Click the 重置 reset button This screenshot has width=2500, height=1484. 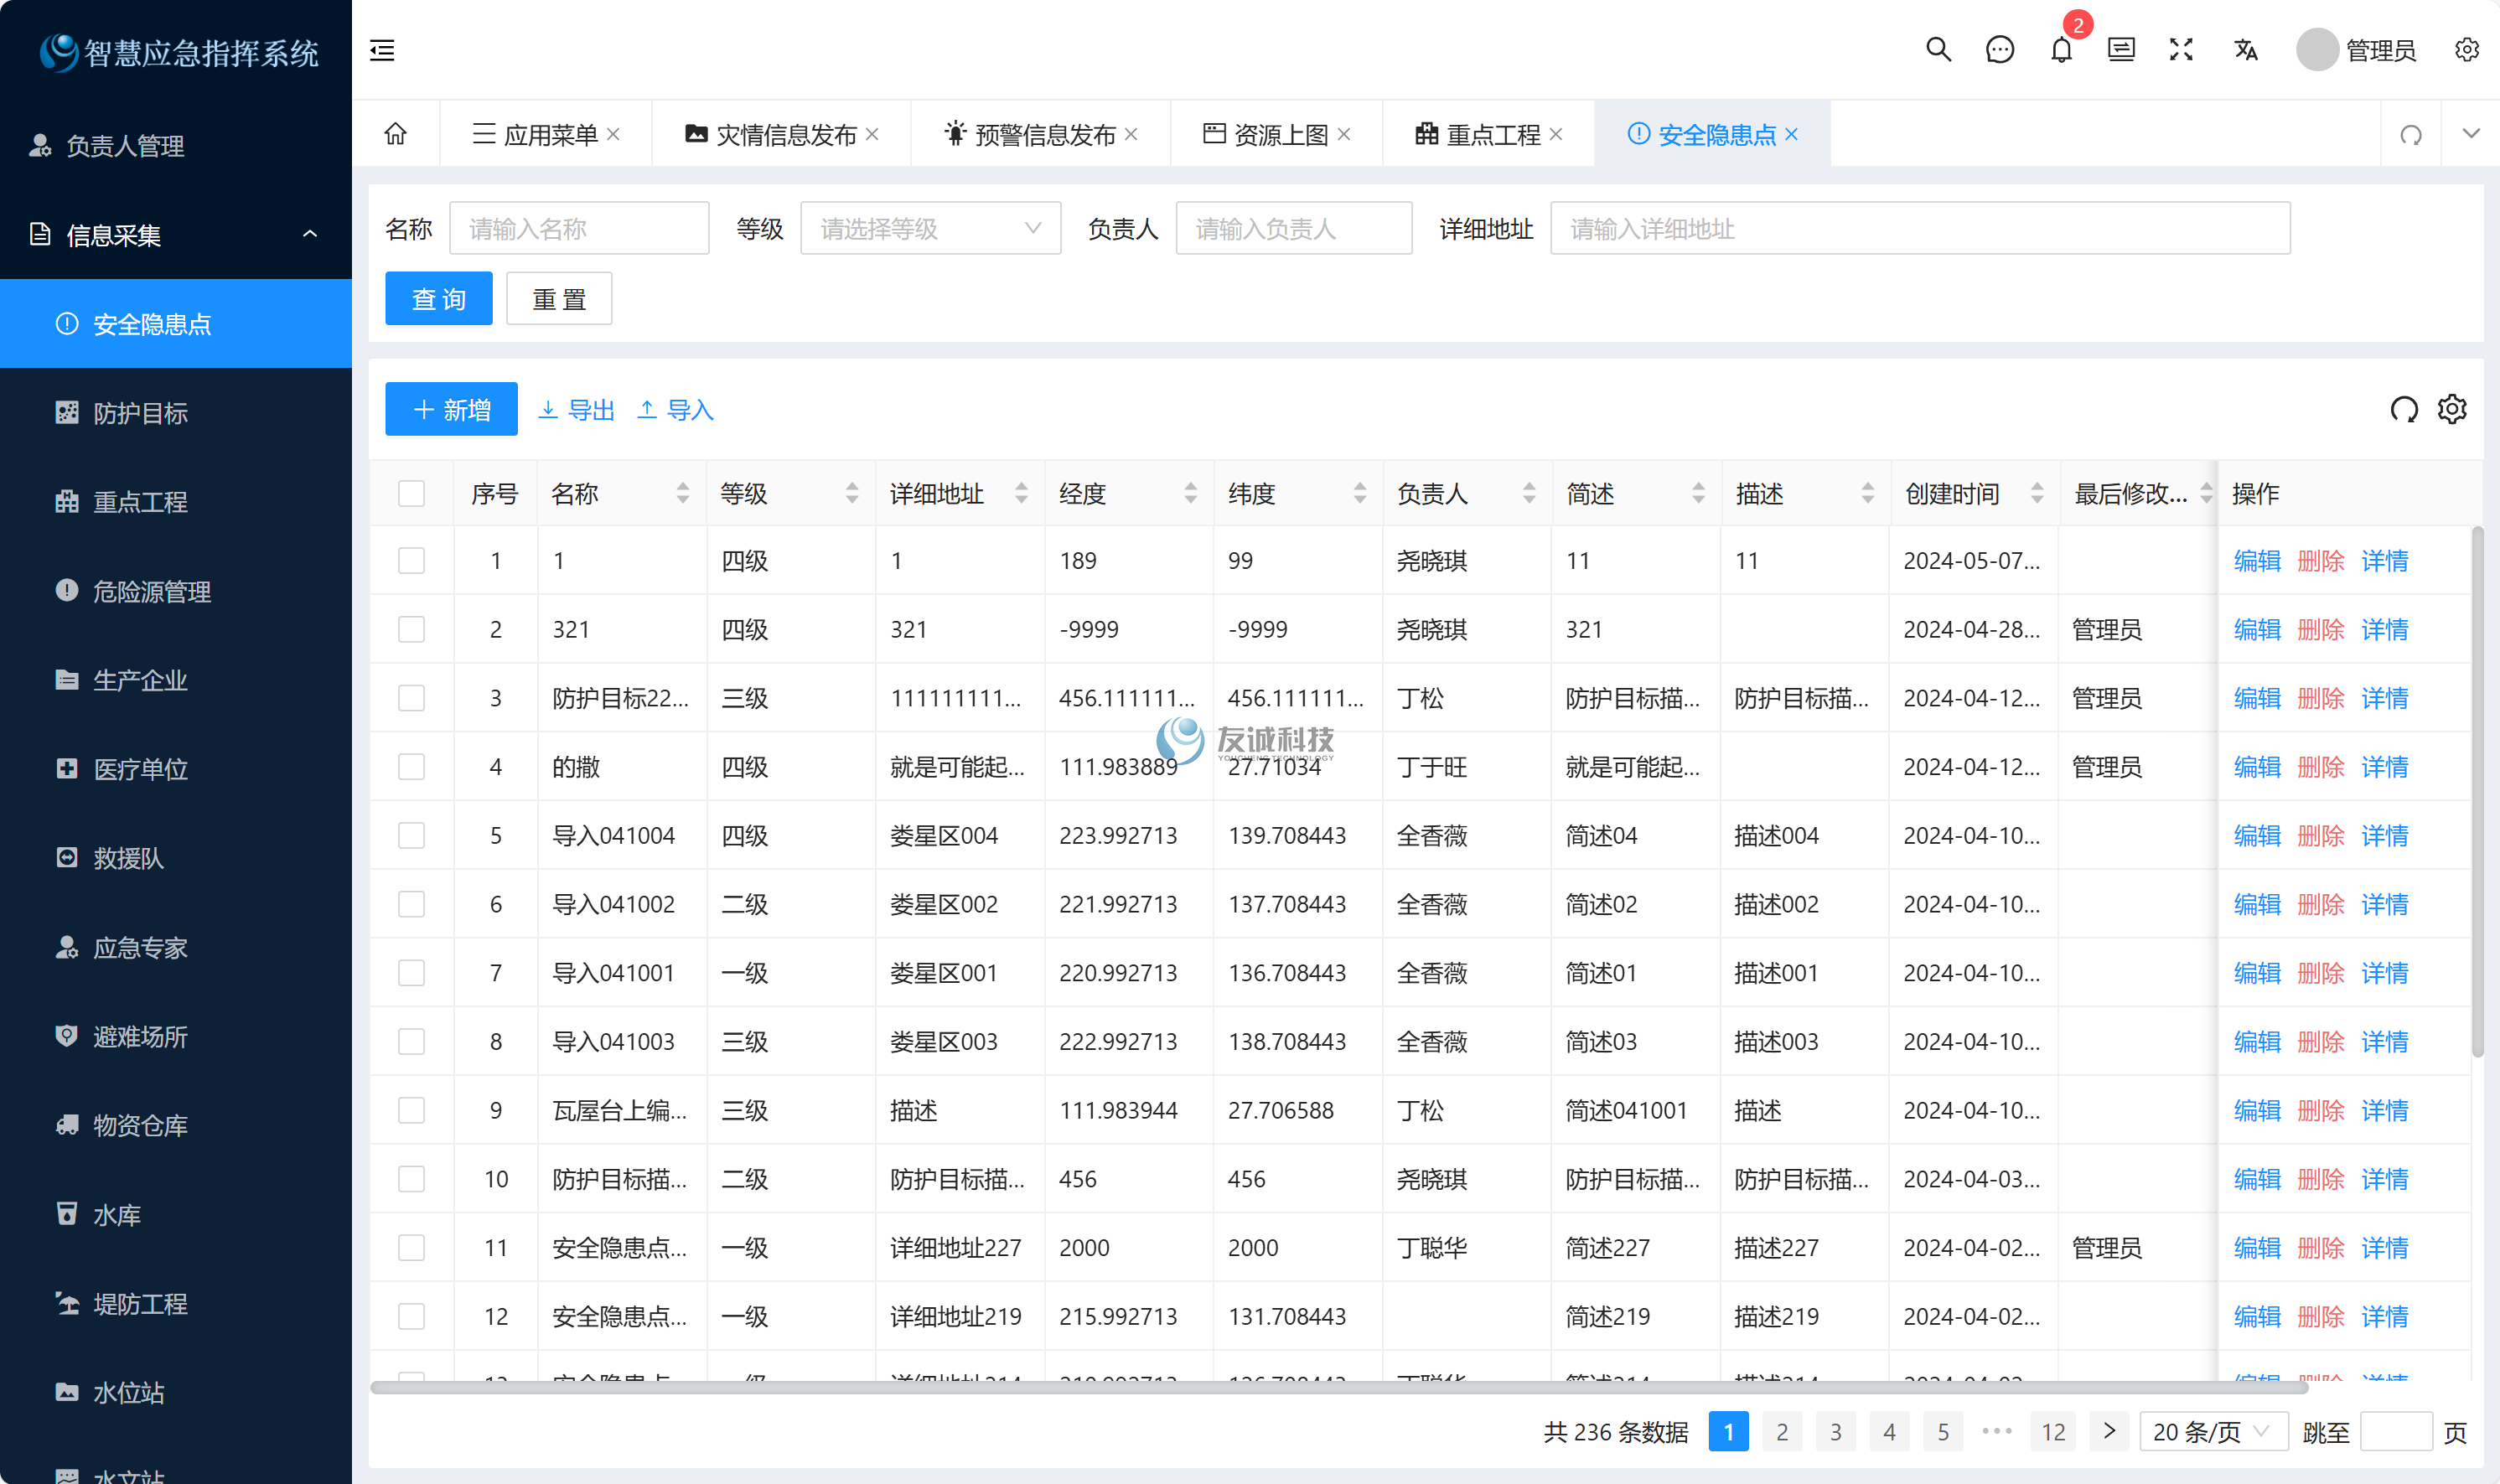coord(559,299)
